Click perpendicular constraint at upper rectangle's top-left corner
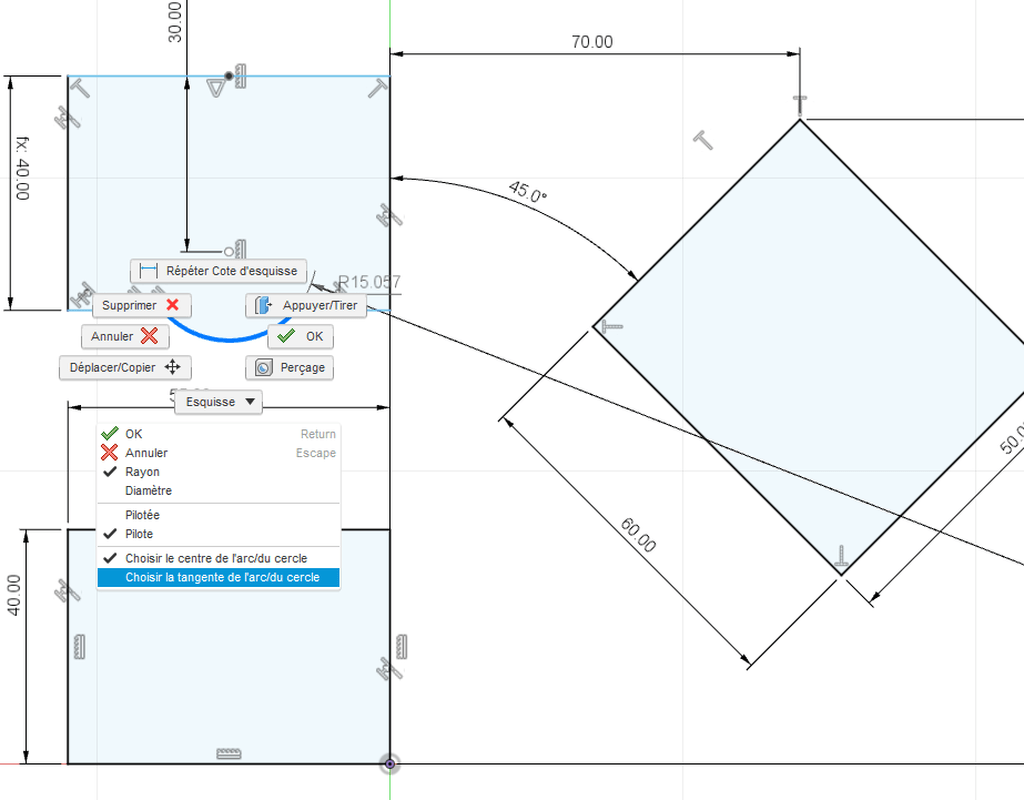This screenshot has height=800, width=1024. pyautogui.click(x=80, y=88)
